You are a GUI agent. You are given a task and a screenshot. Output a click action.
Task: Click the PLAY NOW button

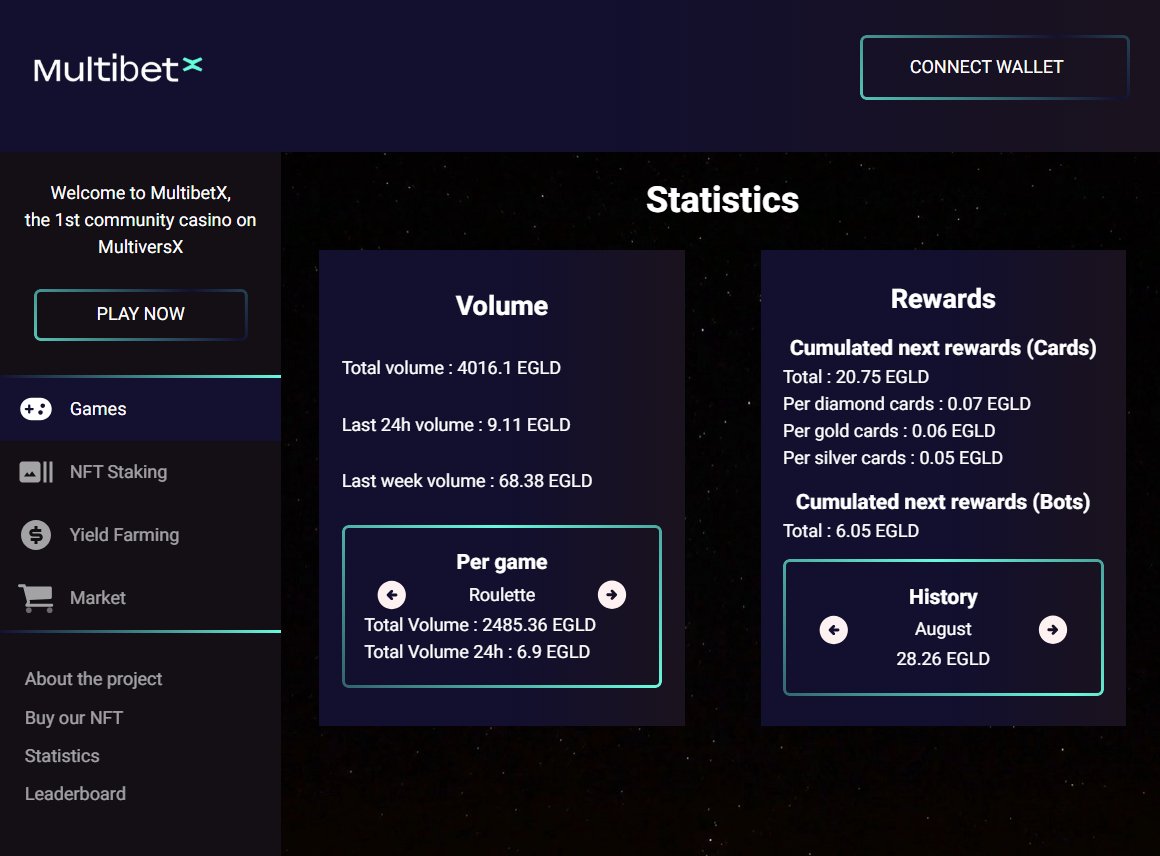(x=140, y=314)
